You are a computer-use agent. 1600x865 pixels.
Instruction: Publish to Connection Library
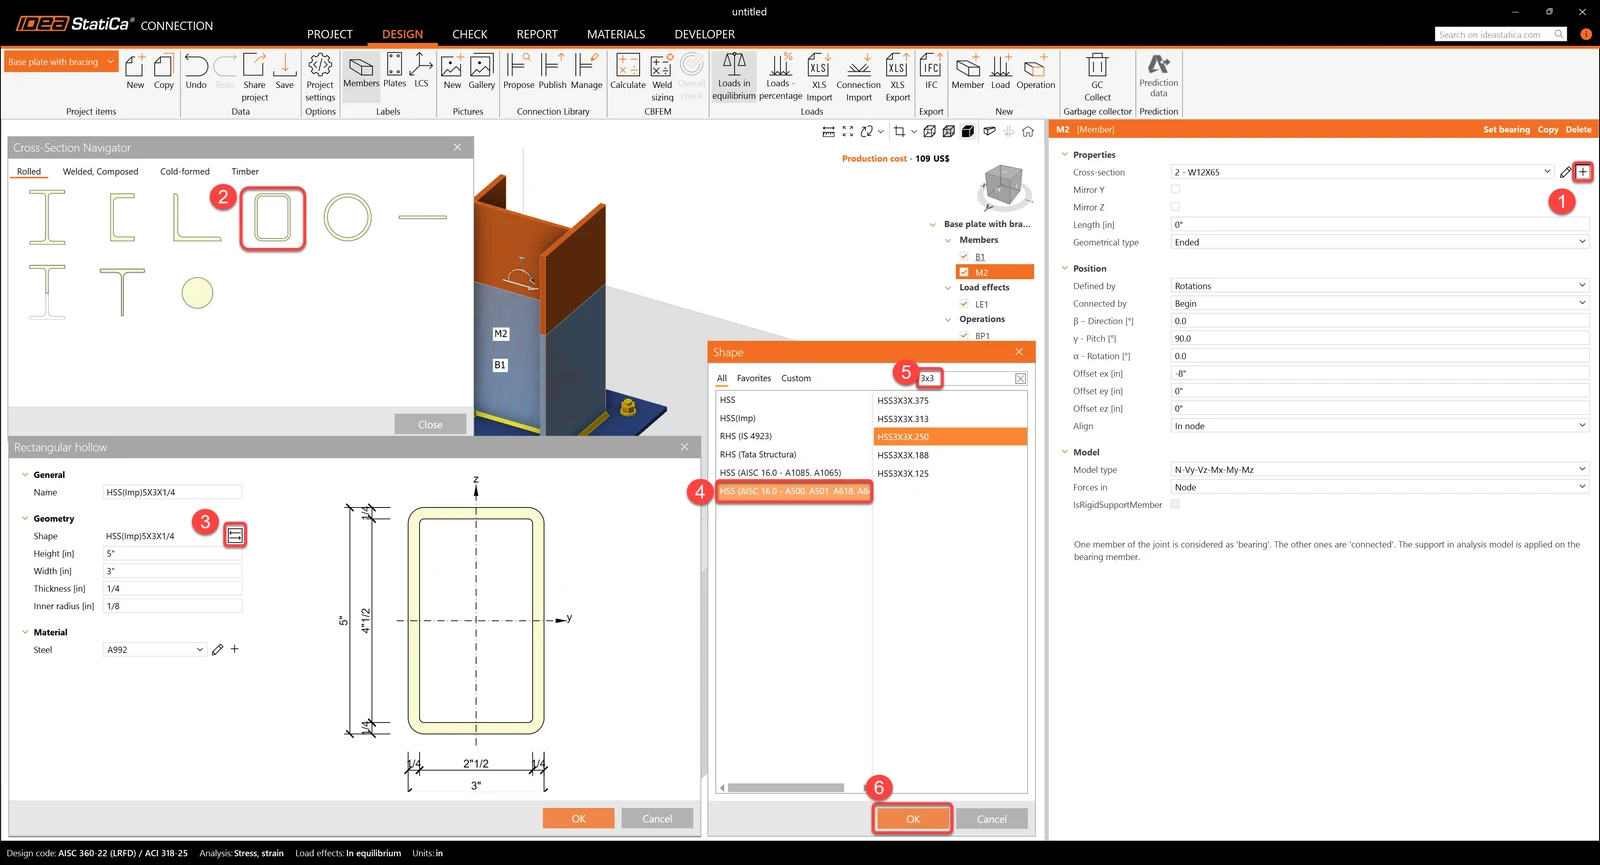click(x=552, y=71)
